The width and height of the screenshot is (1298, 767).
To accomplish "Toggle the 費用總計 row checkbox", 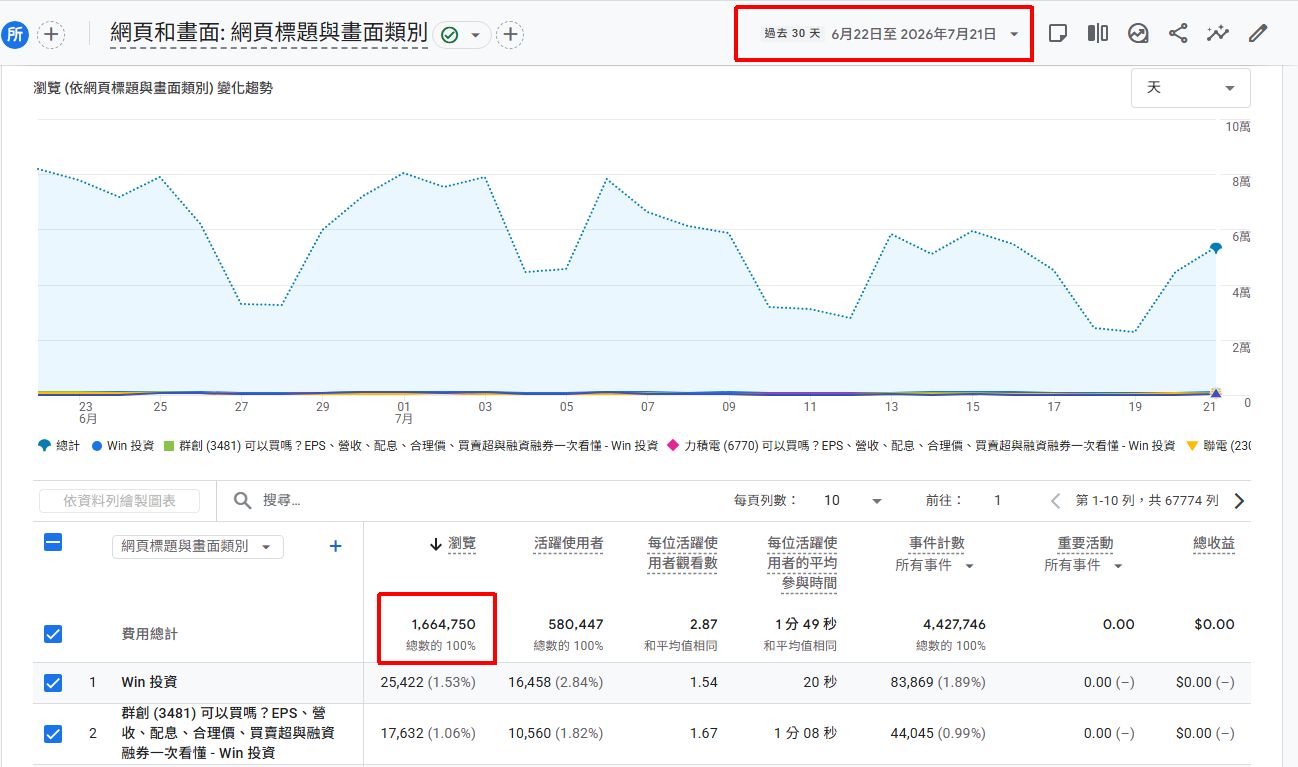I will [53, 634].
